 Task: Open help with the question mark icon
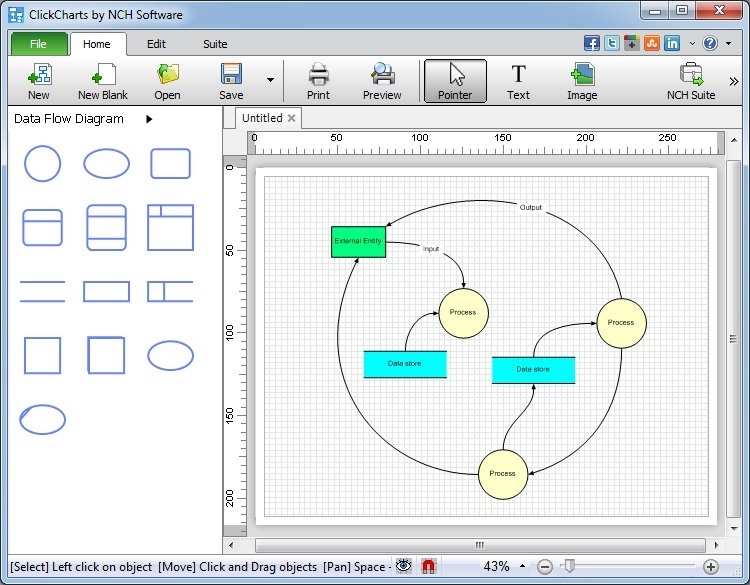(710, 44)
